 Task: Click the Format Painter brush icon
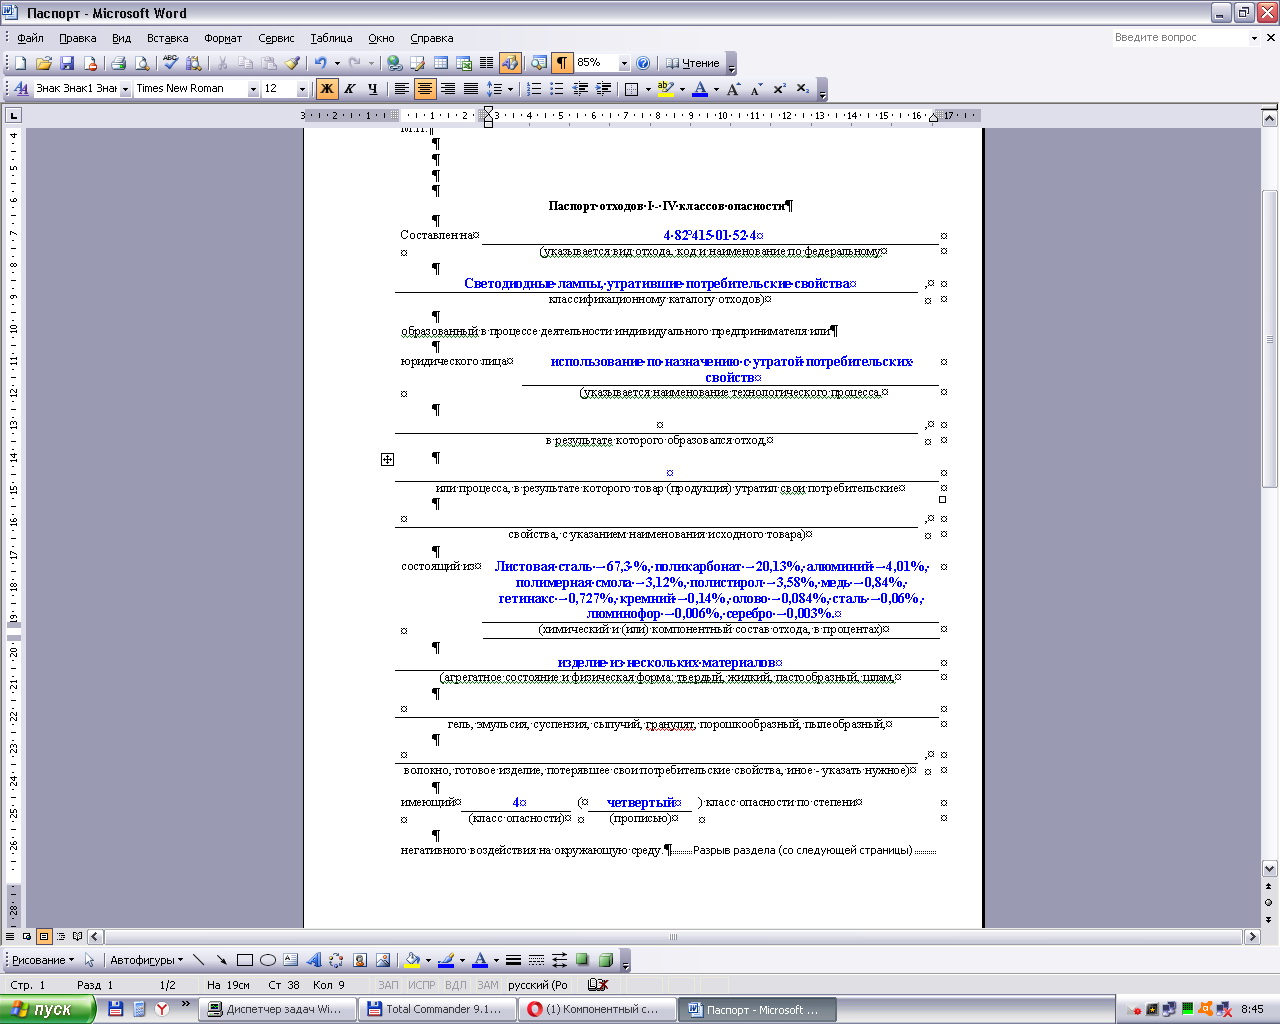point(292,63)
